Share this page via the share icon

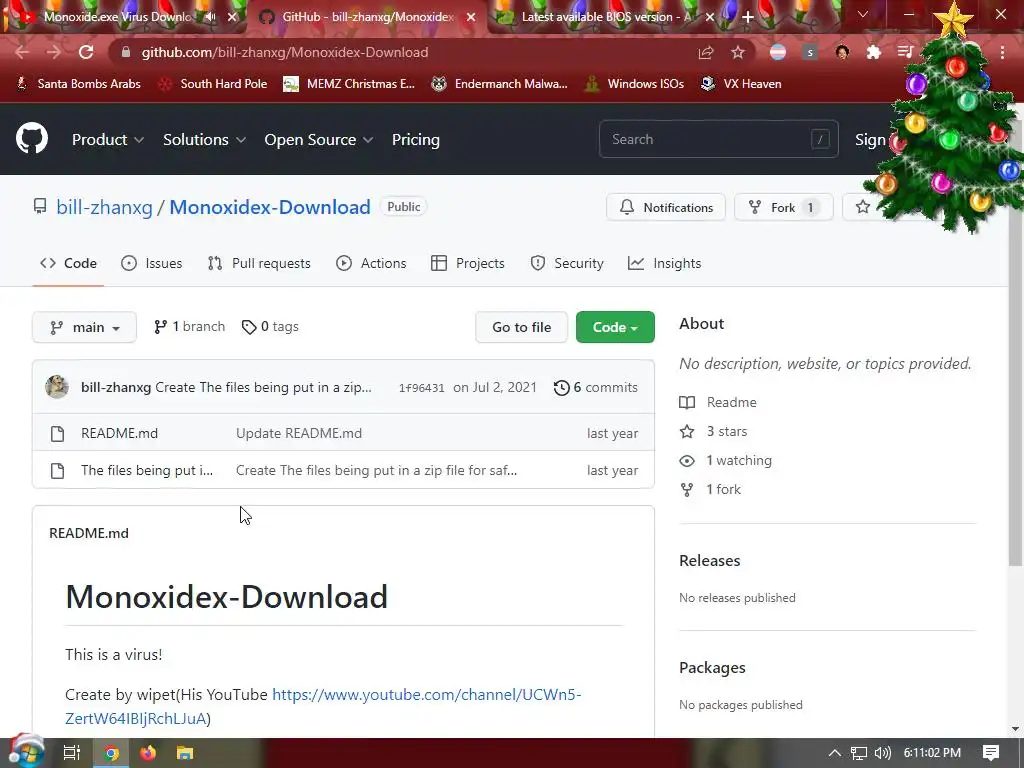pyautogui.click(x=706, y=52)
